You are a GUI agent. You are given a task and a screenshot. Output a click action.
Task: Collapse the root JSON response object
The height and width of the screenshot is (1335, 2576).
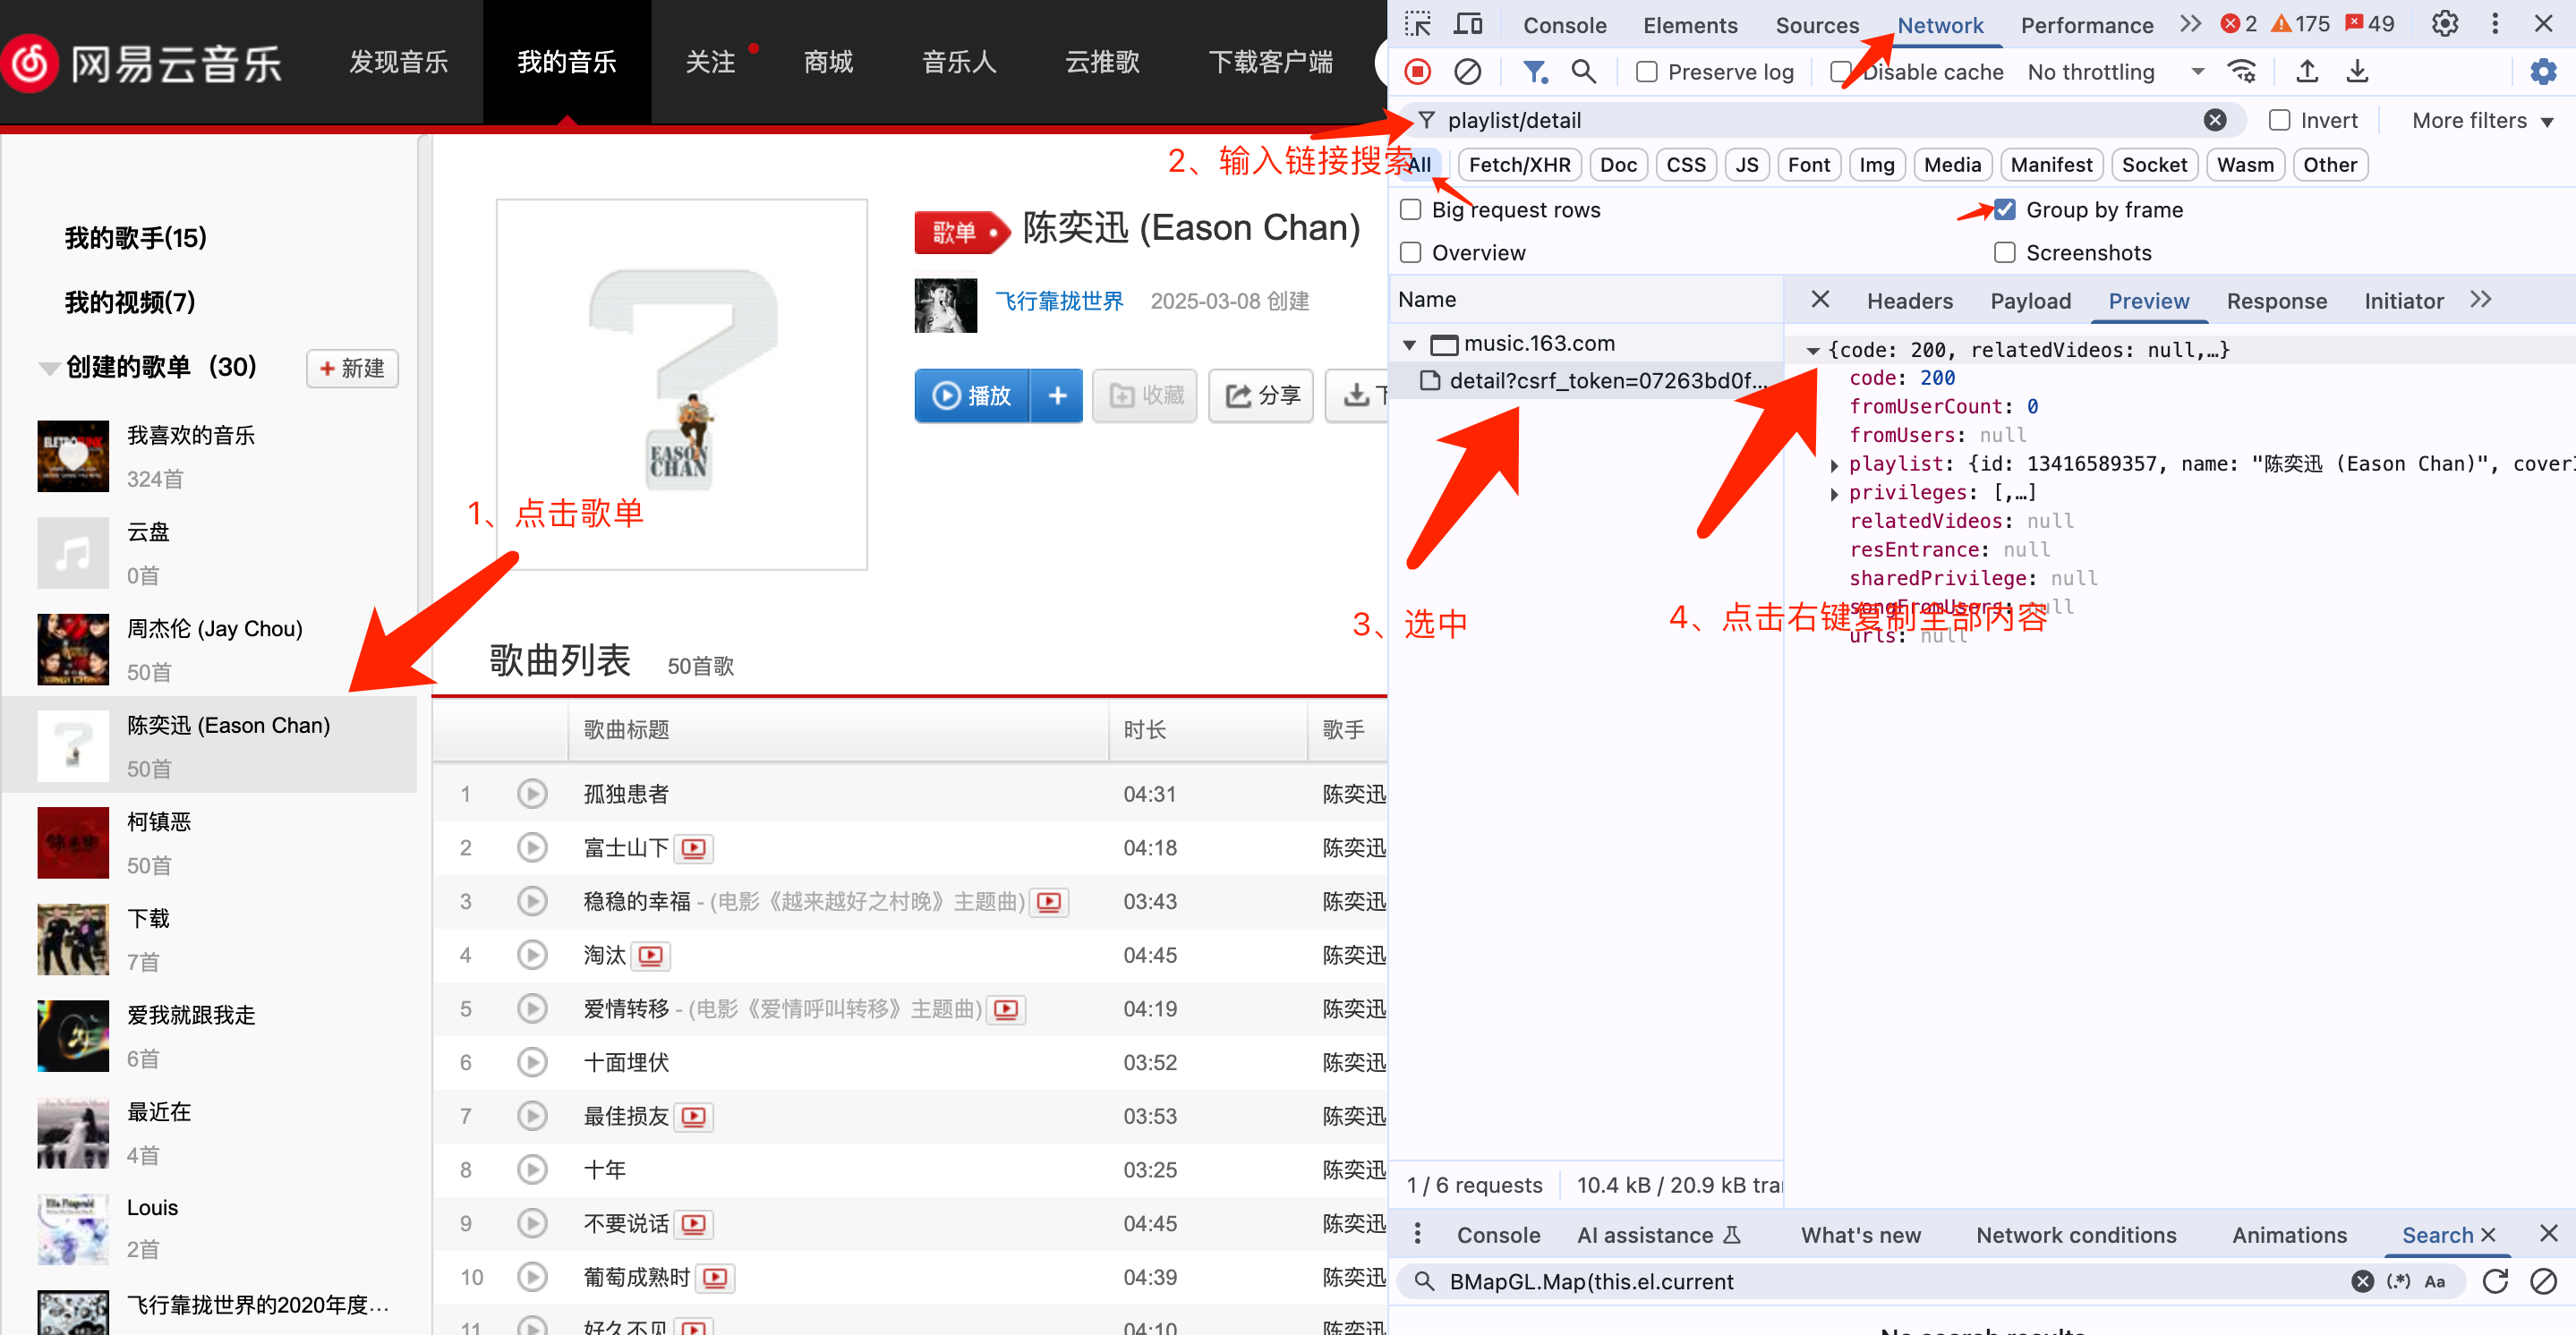[x=1812, y=351]
